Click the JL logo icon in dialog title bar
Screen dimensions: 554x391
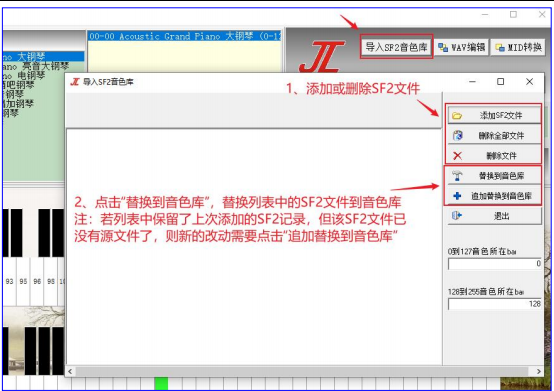pyautogui.click(x=75, y=82)
